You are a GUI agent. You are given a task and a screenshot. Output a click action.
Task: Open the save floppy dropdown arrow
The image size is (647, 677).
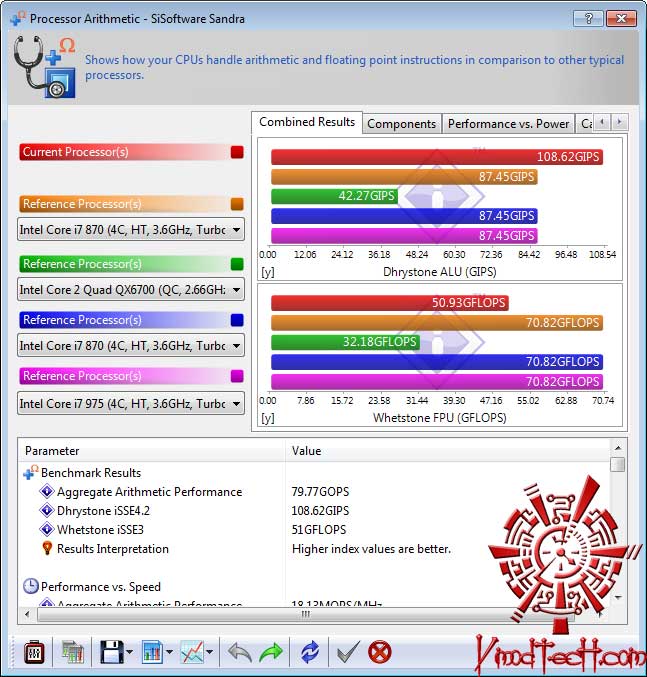coord(129,652)
